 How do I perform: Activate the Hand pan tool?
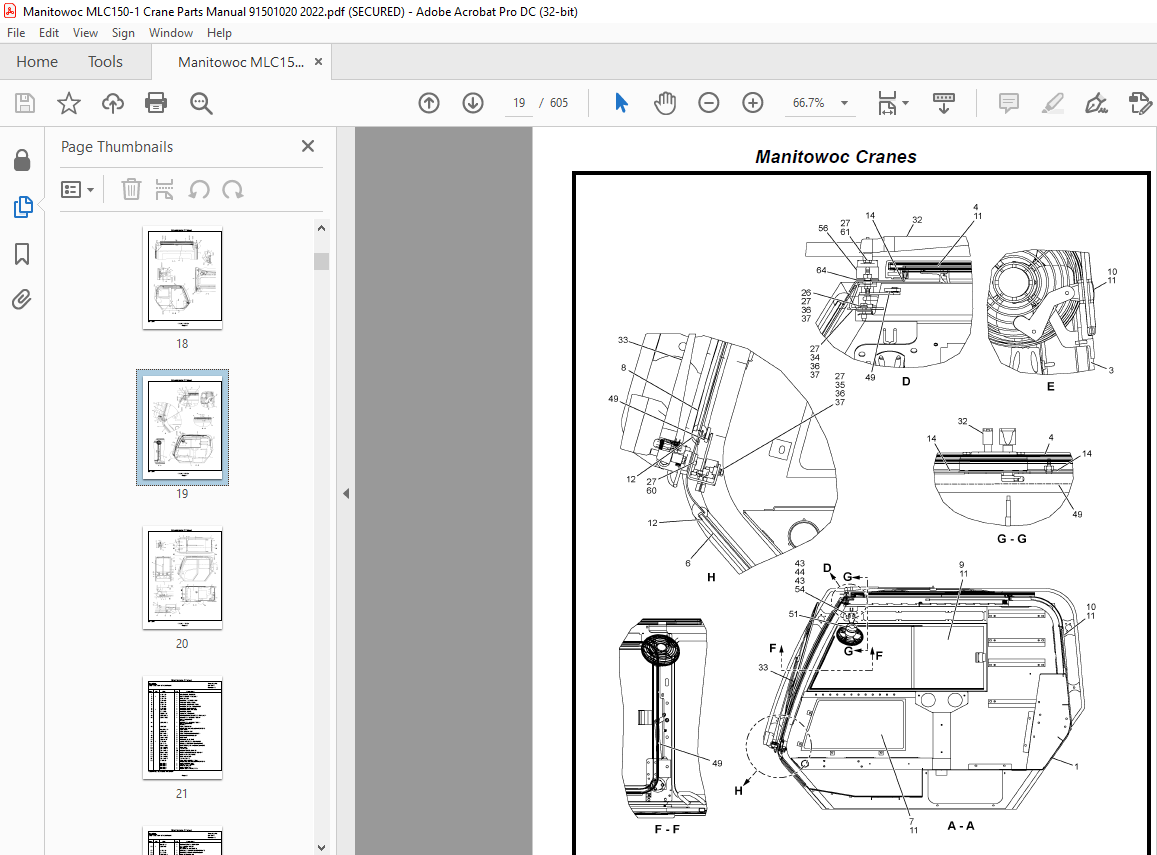(x=665, y=103)
